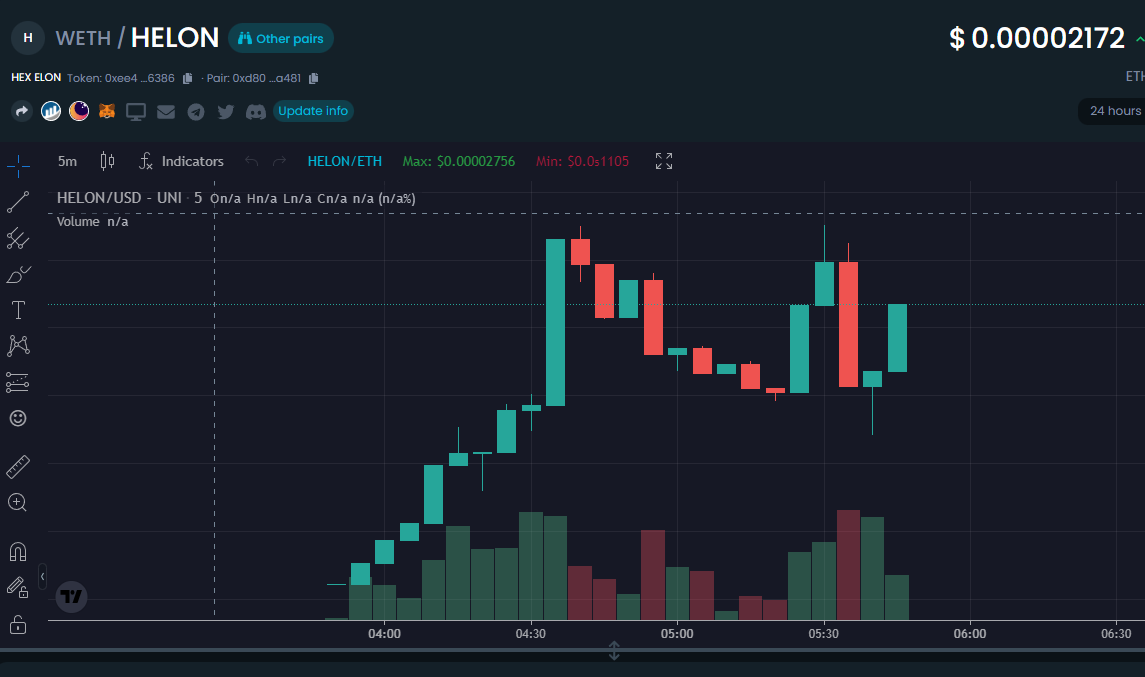Click the share arrow icon
Screen dimensions: 1145x677
[x=22, y=111]
